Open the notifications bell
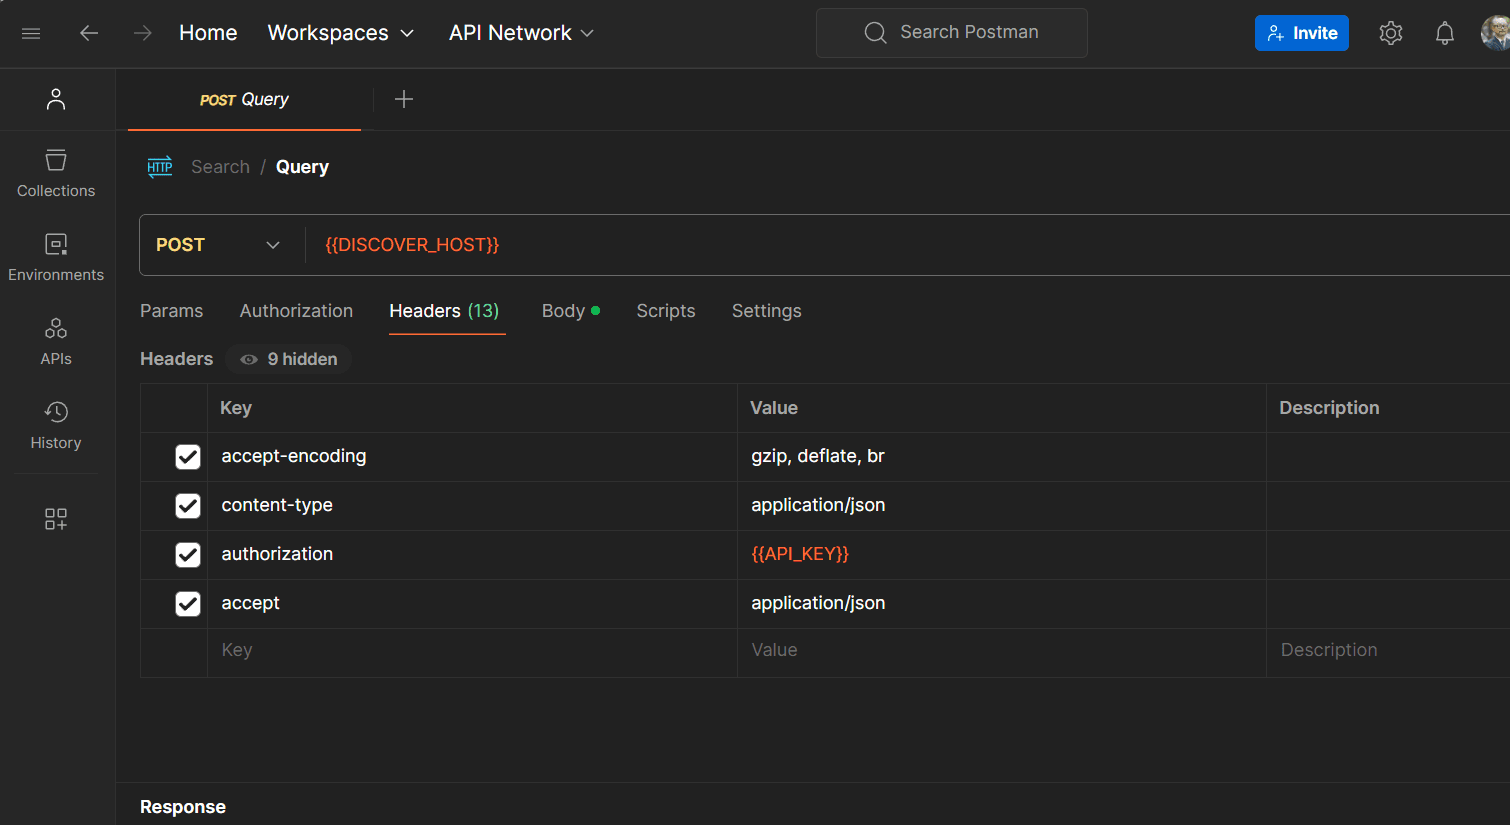Screen dimensions: 1510x825 coord(1444,33)
